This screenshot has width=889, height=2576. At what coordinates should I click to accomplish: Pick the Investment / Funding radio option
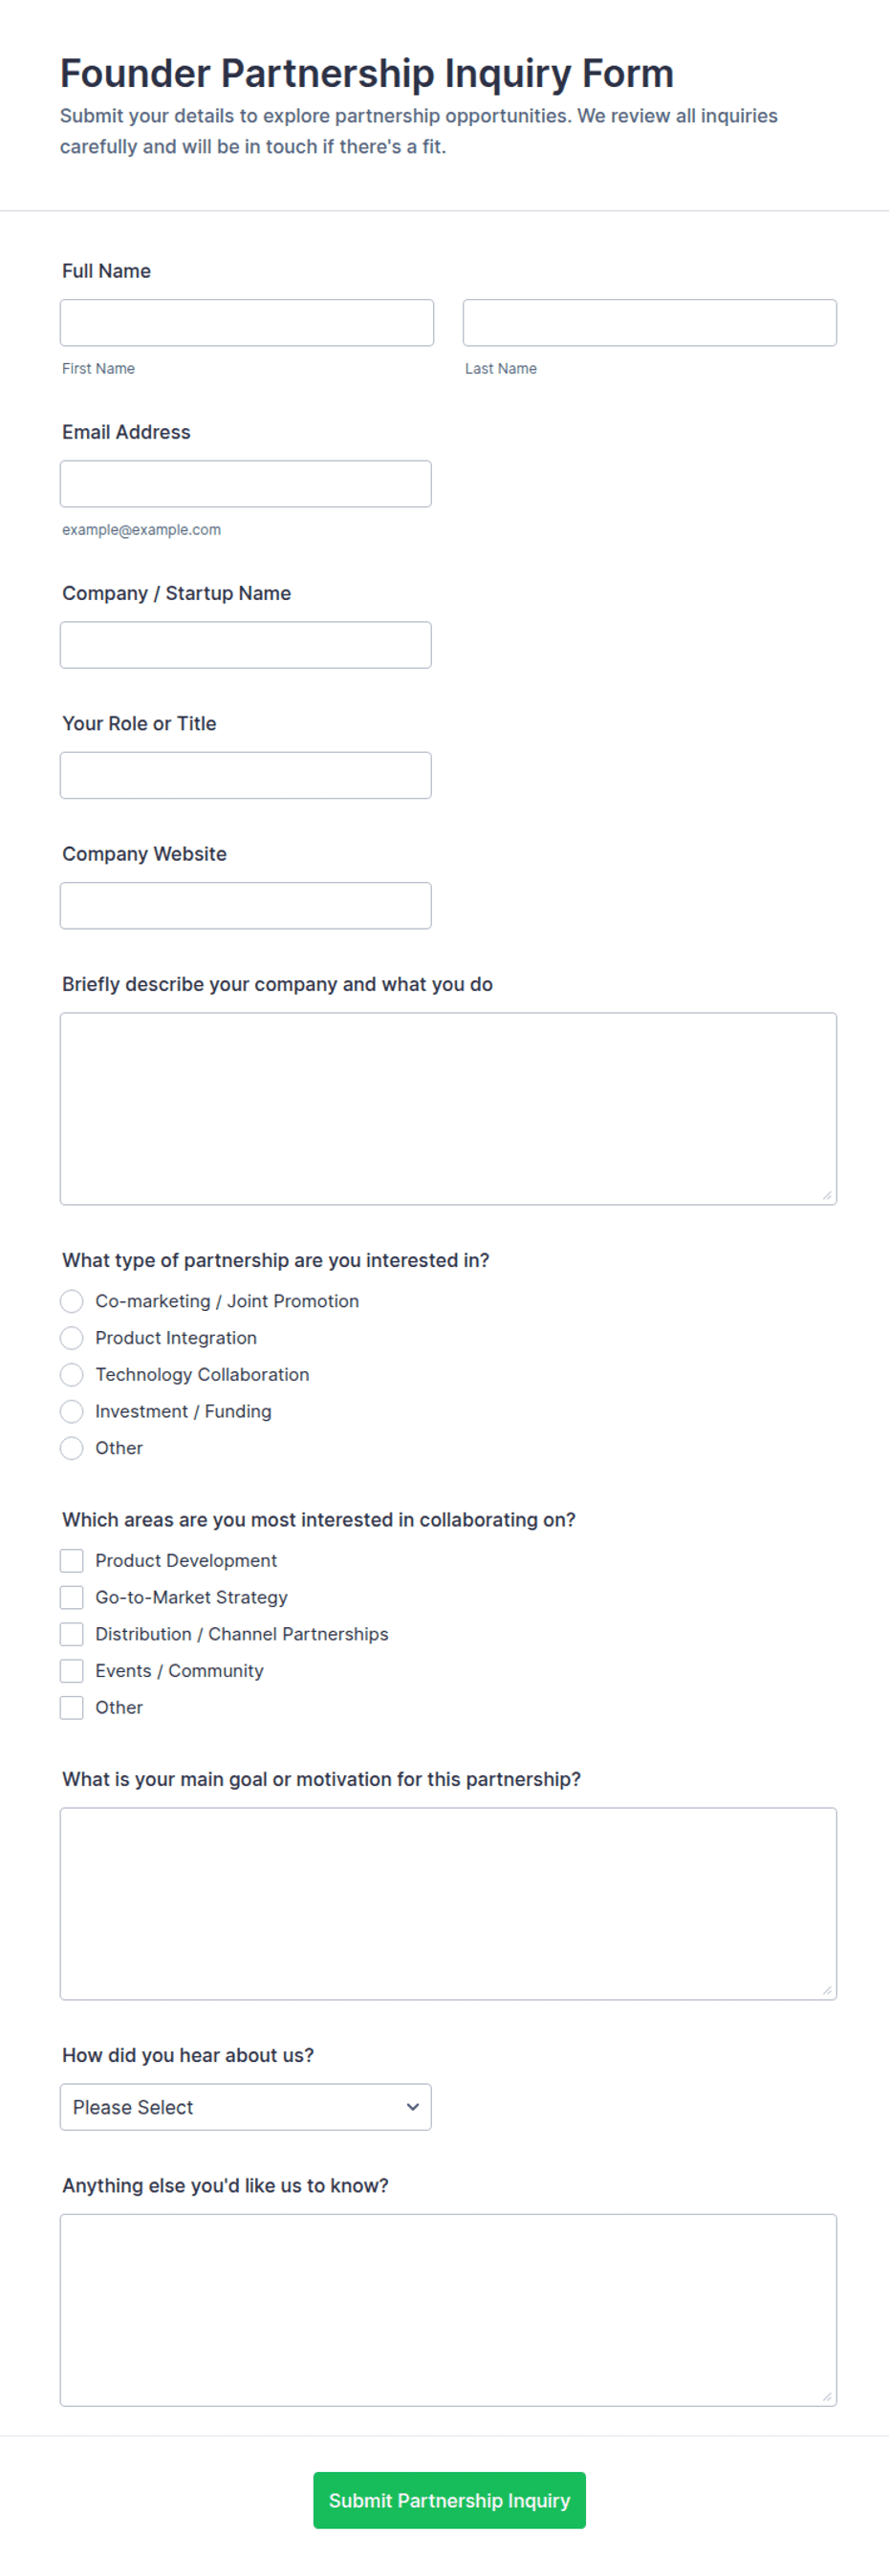[72, 1411]
